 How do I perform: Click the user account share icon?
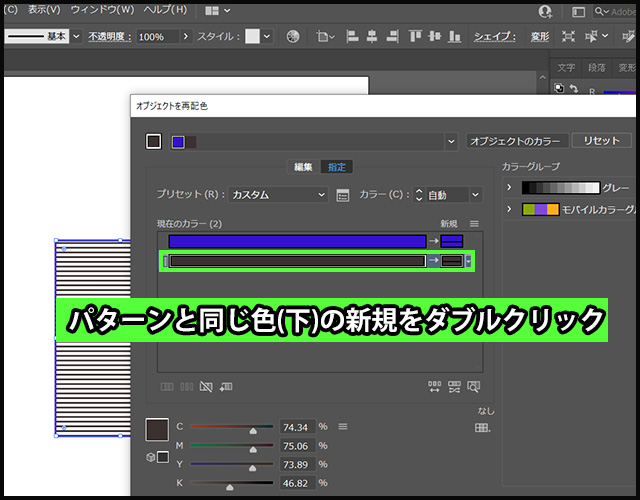pos(545,11)
